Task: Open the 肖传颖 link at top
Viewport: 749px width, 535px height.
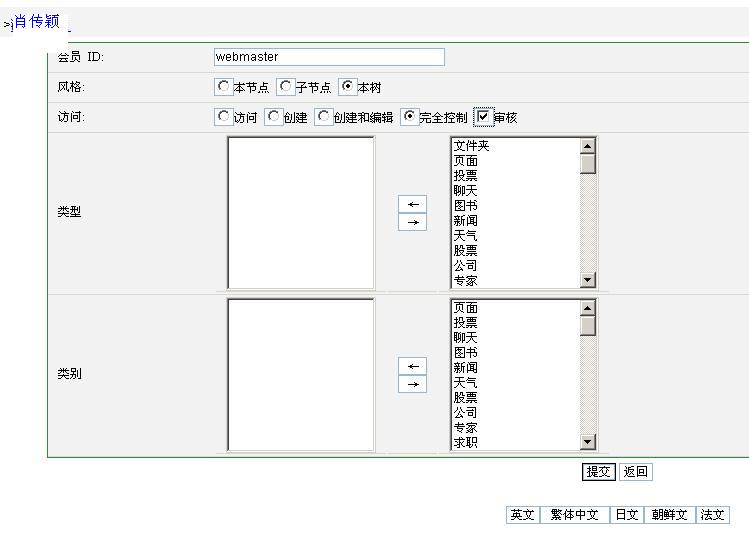Action: click(36, 21)
